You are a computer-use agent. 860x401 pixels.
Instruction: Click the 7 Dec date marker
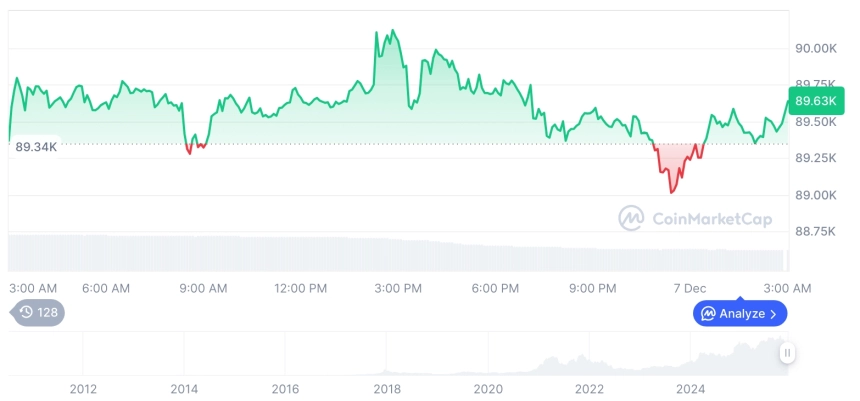pyautogui.click(x=689, y=288)
